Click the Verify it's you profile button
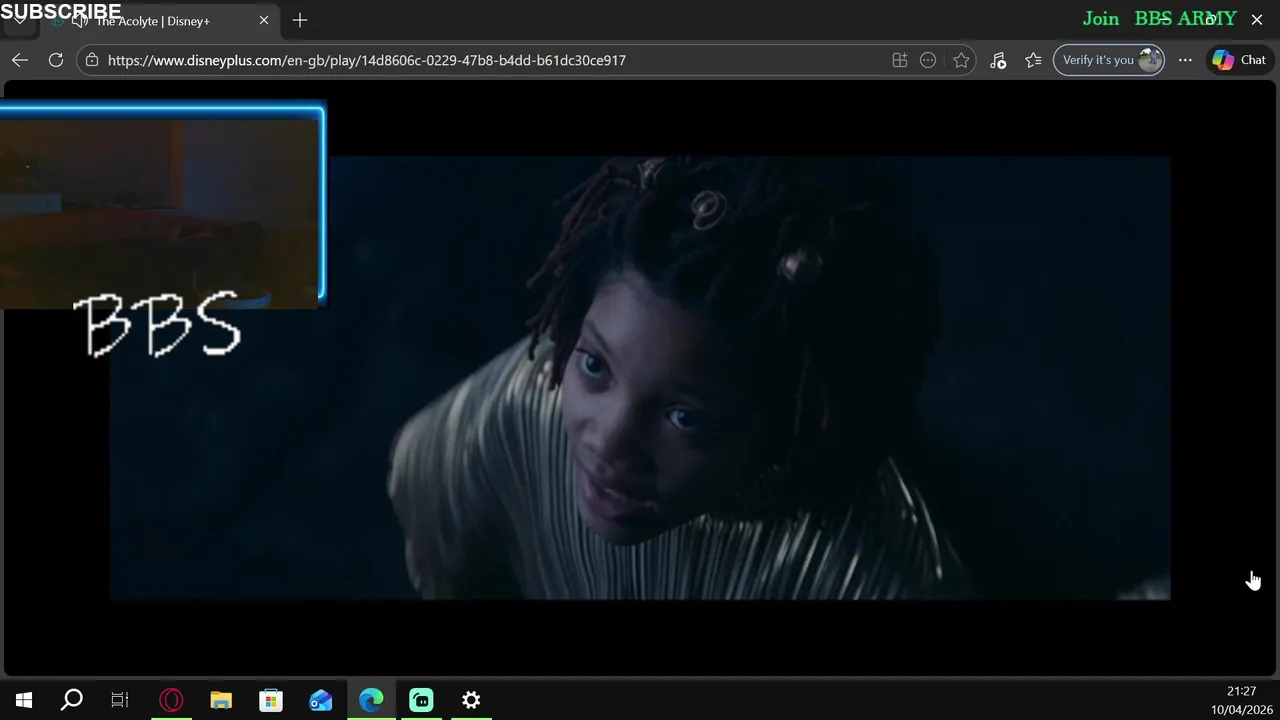1280x720 pixels. 1109,60
